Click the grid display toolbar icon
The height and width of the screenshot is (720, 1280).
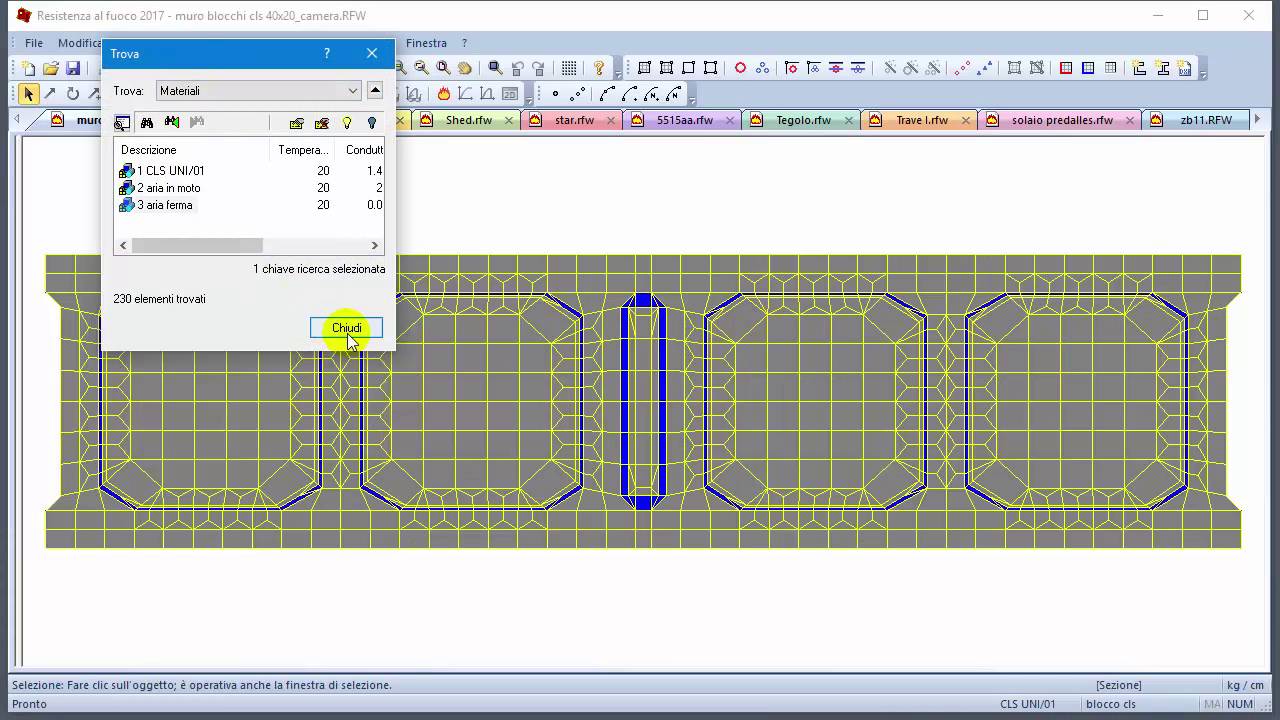pos(569,68)
